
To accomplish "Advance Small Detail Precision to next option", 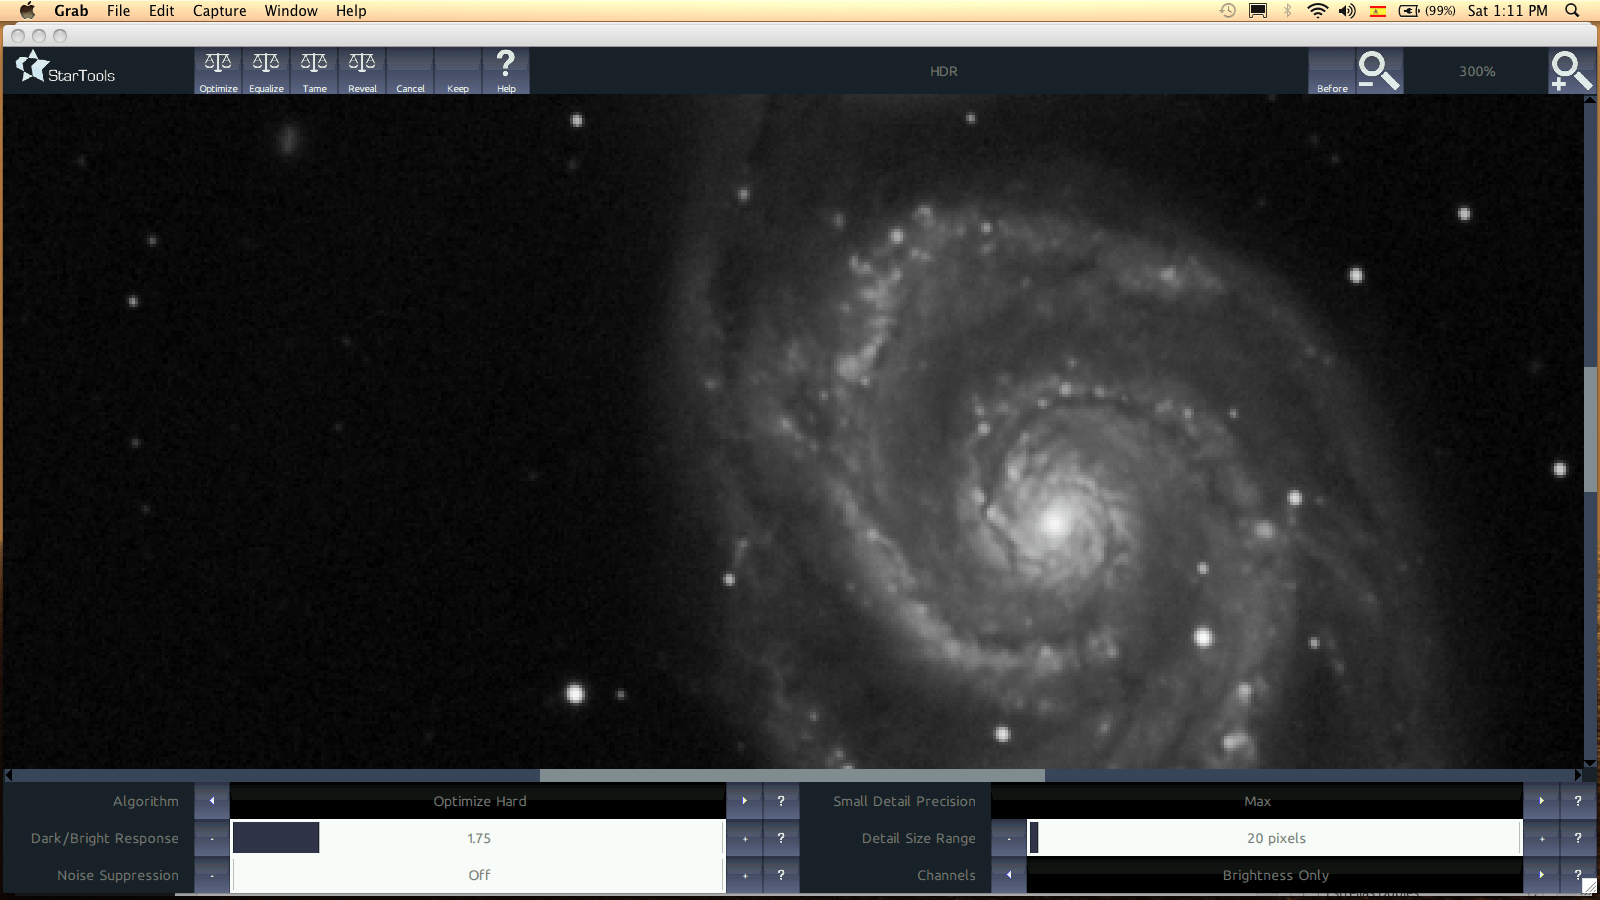I will (x=1541, y=801).
